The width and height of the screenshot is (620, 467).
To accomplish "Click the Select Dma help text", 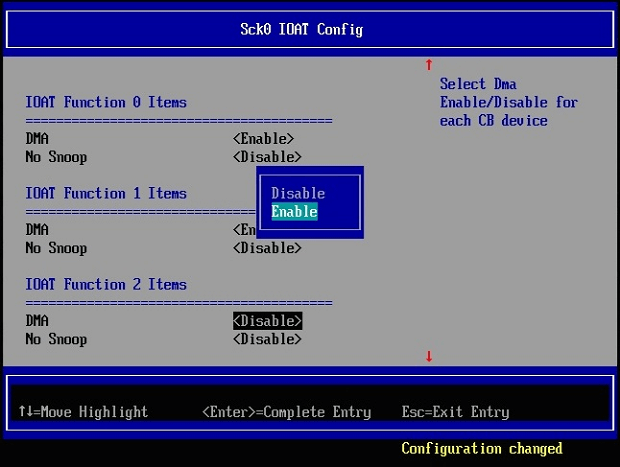I will pos(509,102).
